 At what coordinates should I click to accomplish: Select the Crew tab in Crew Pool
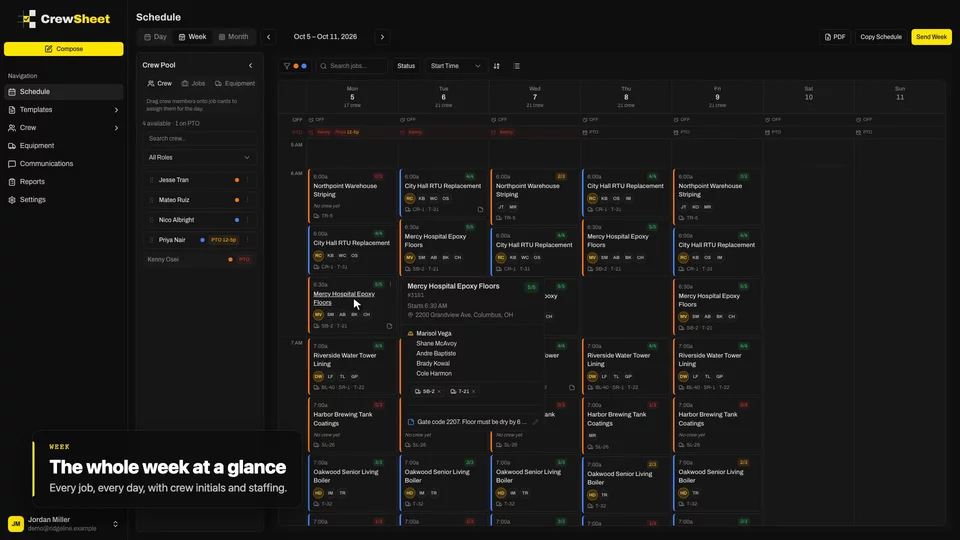tap(160, 83)
